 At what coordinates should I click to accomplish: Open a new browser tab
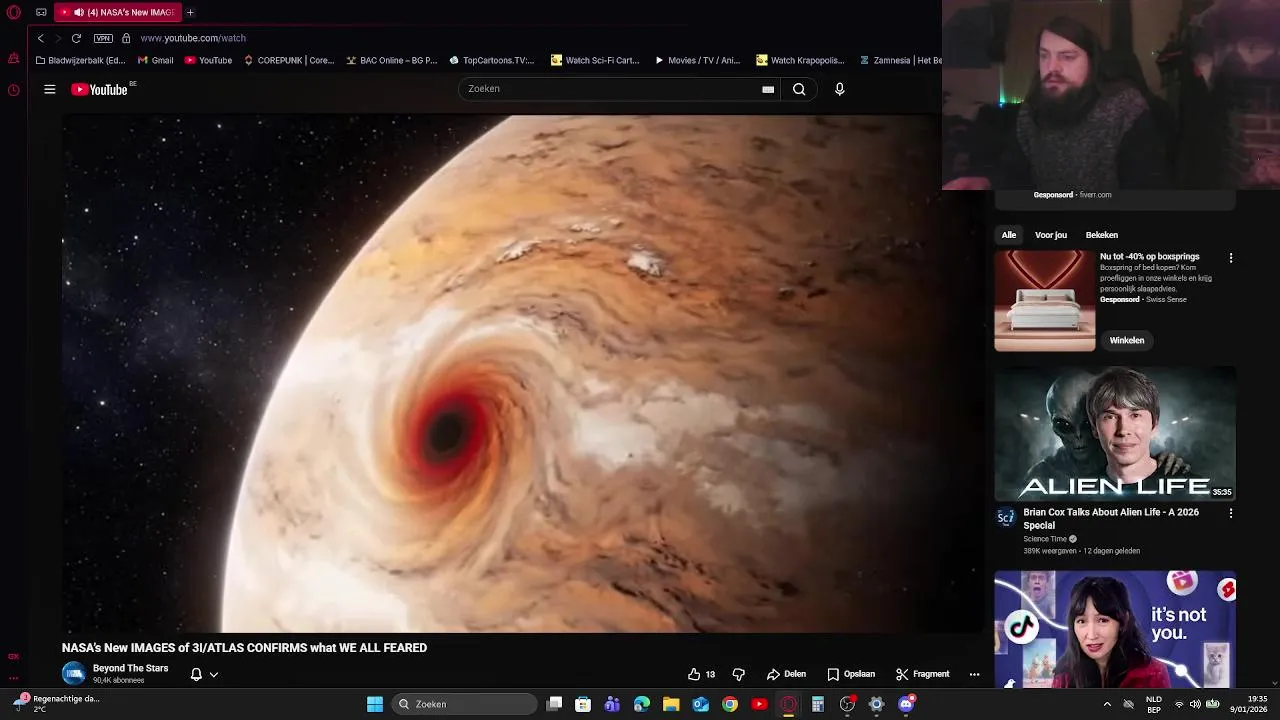tap(190, 12)
